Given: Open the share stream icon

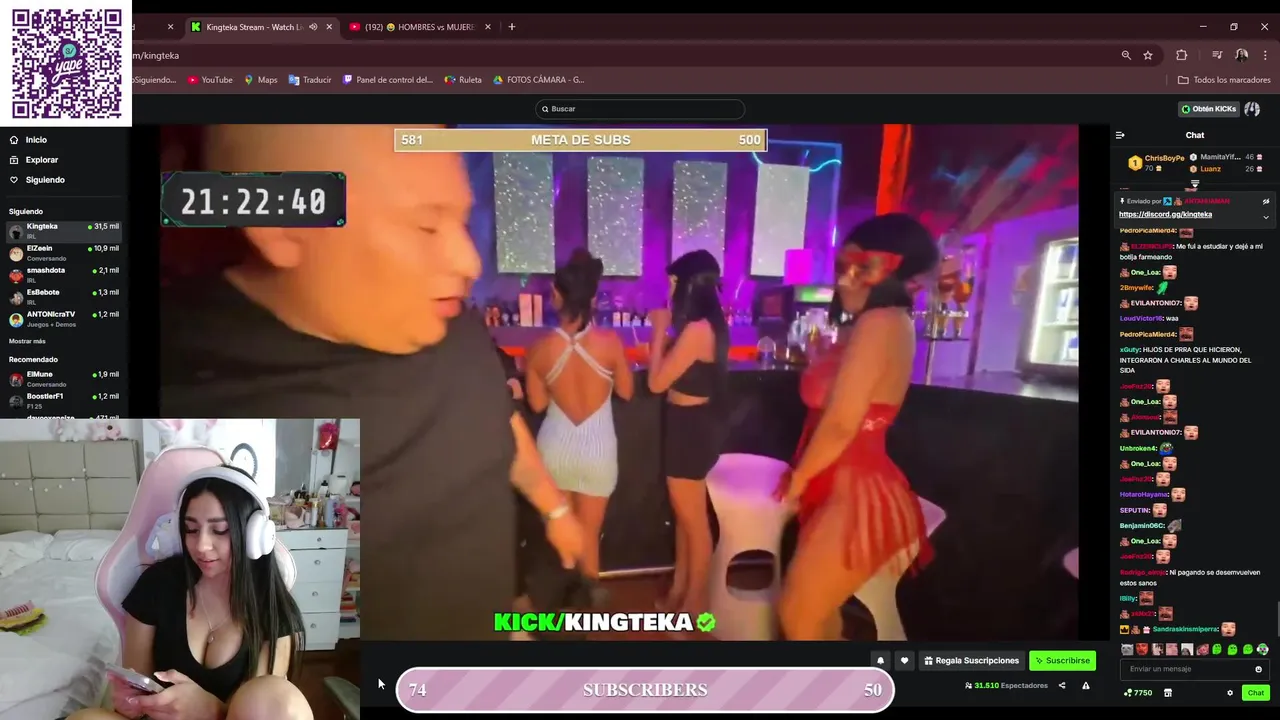Looking at the screenshot, I should click(1062, 686).
